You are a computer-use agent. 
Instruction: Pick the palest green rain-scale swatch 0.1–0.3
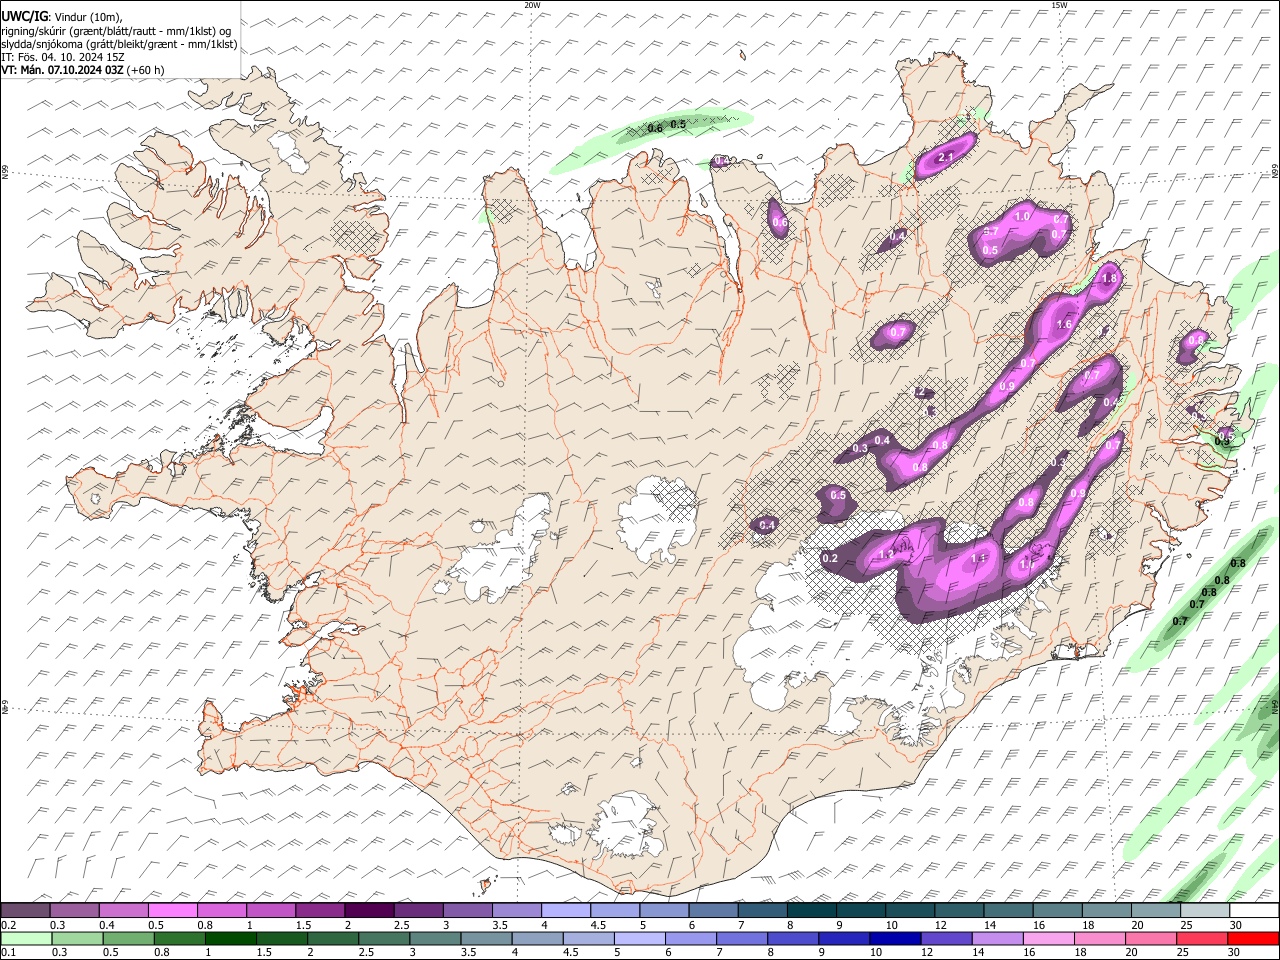click(26, 938)
